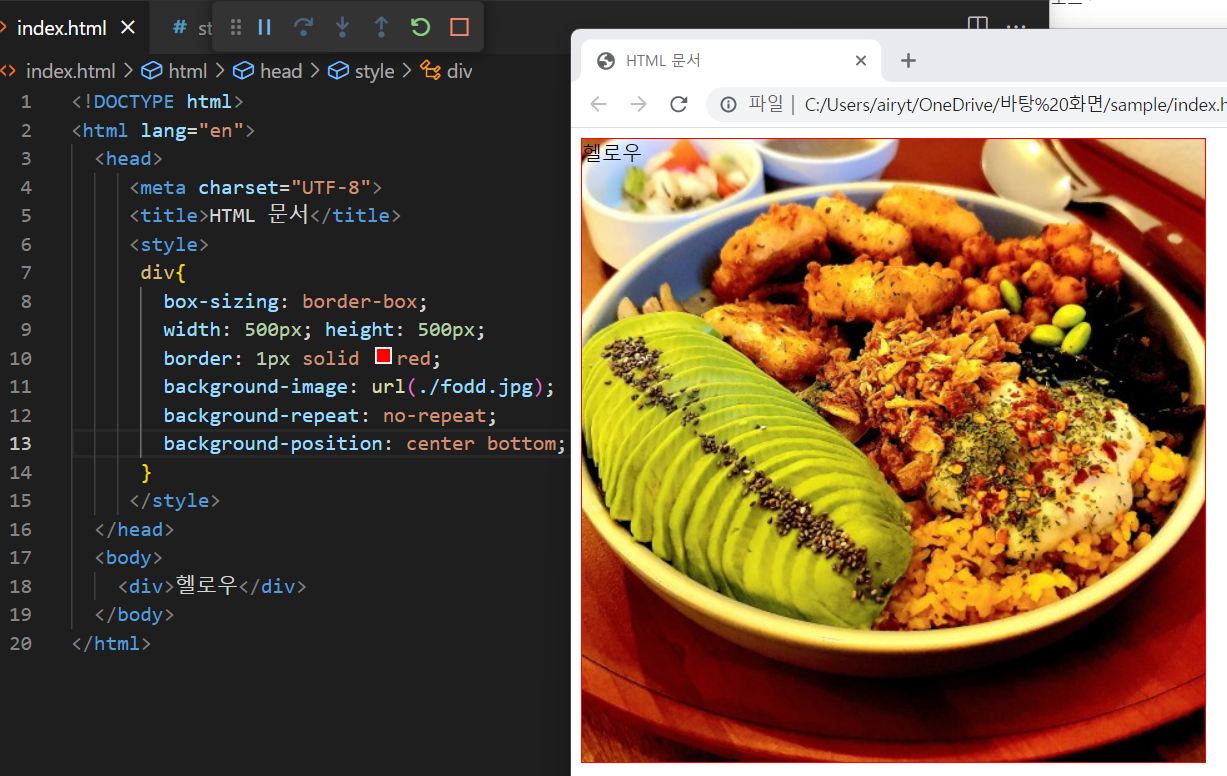Viewport: 1227px width, 776px height.
Task: Switch to the index.html editor tab
Action: tap(61, 28)
